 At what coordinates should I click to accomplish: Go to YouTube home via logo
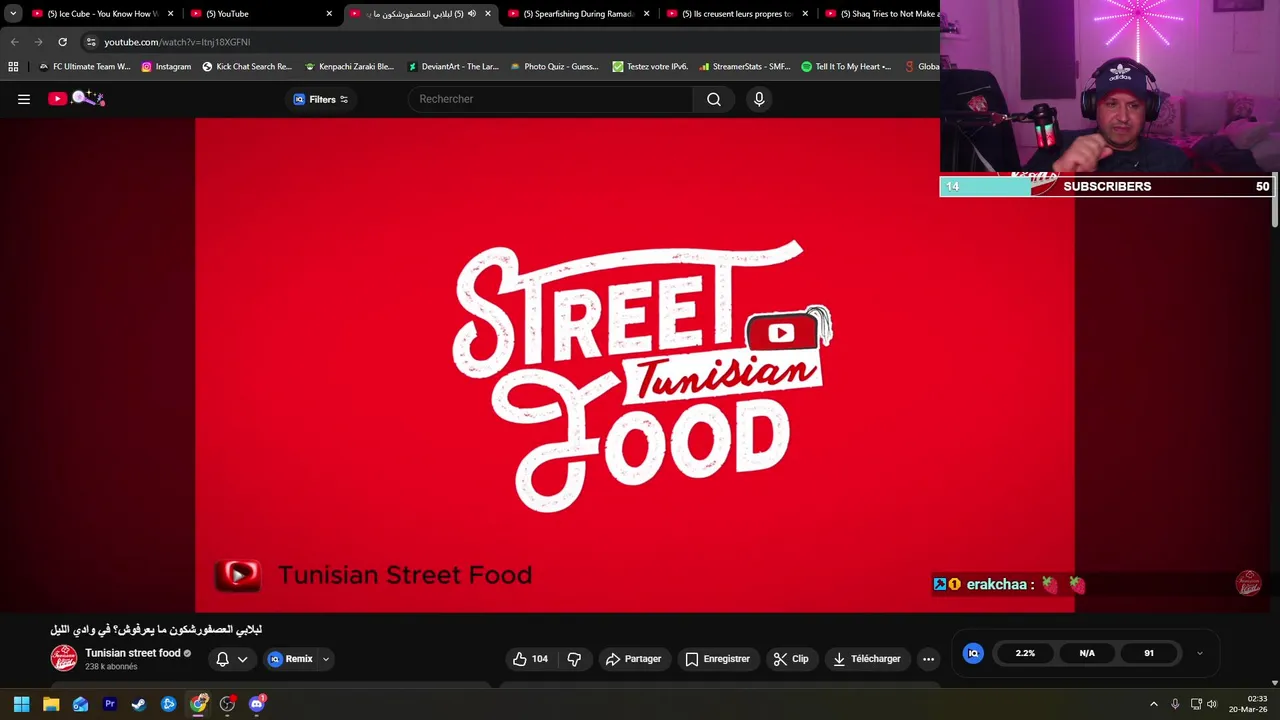[76, 98]
